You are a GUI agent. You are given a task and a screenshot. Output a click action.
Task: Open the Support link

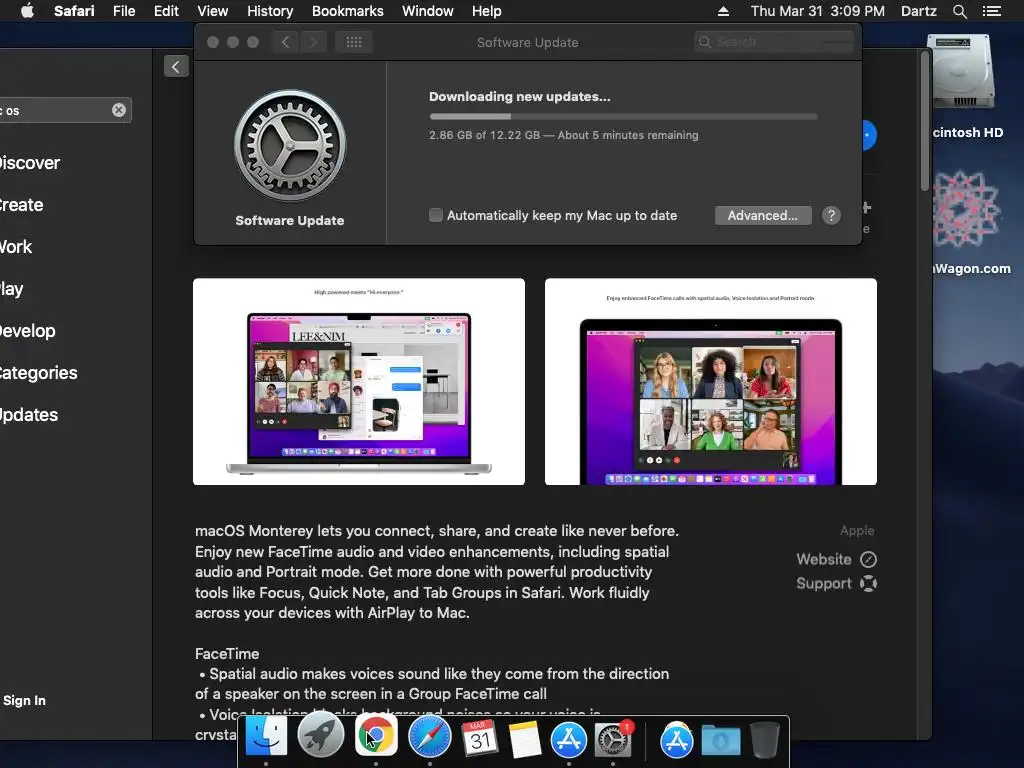[836, 583]
